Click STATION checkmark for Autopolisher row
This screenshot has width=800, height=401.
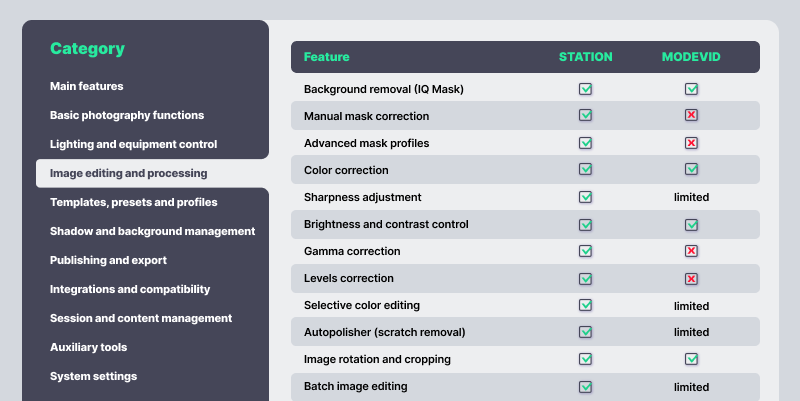(586, 332)
